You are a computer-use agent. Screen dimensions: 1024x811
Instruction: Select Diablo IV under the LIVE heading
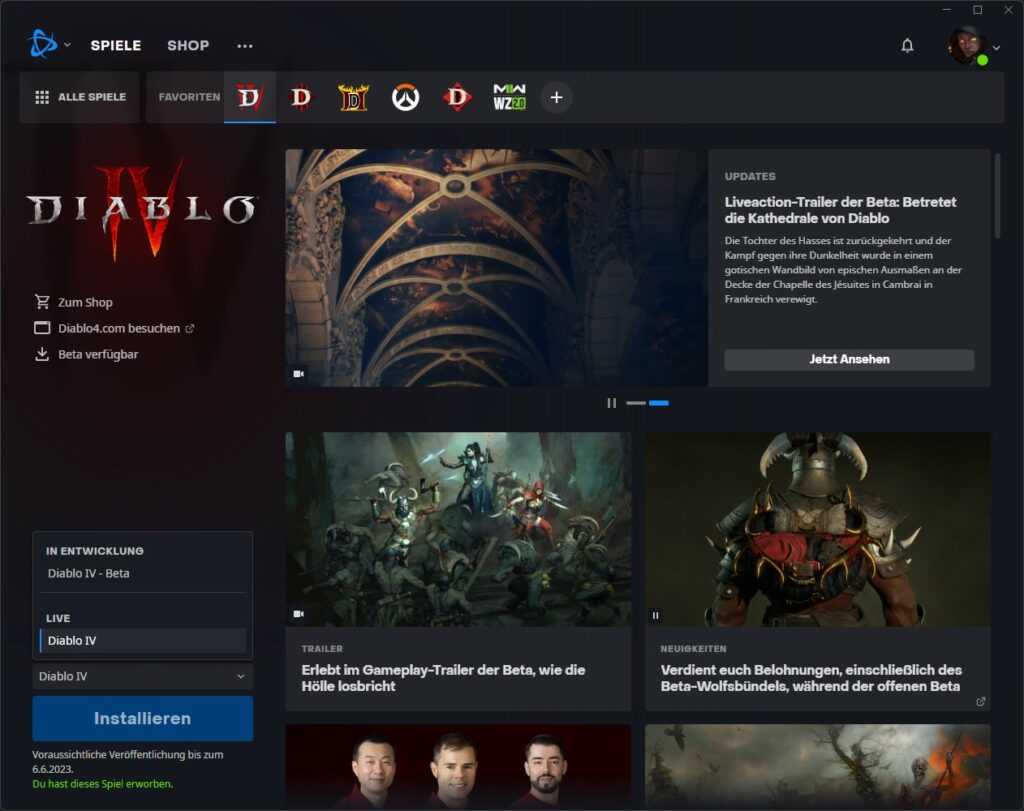click(142, 641)
